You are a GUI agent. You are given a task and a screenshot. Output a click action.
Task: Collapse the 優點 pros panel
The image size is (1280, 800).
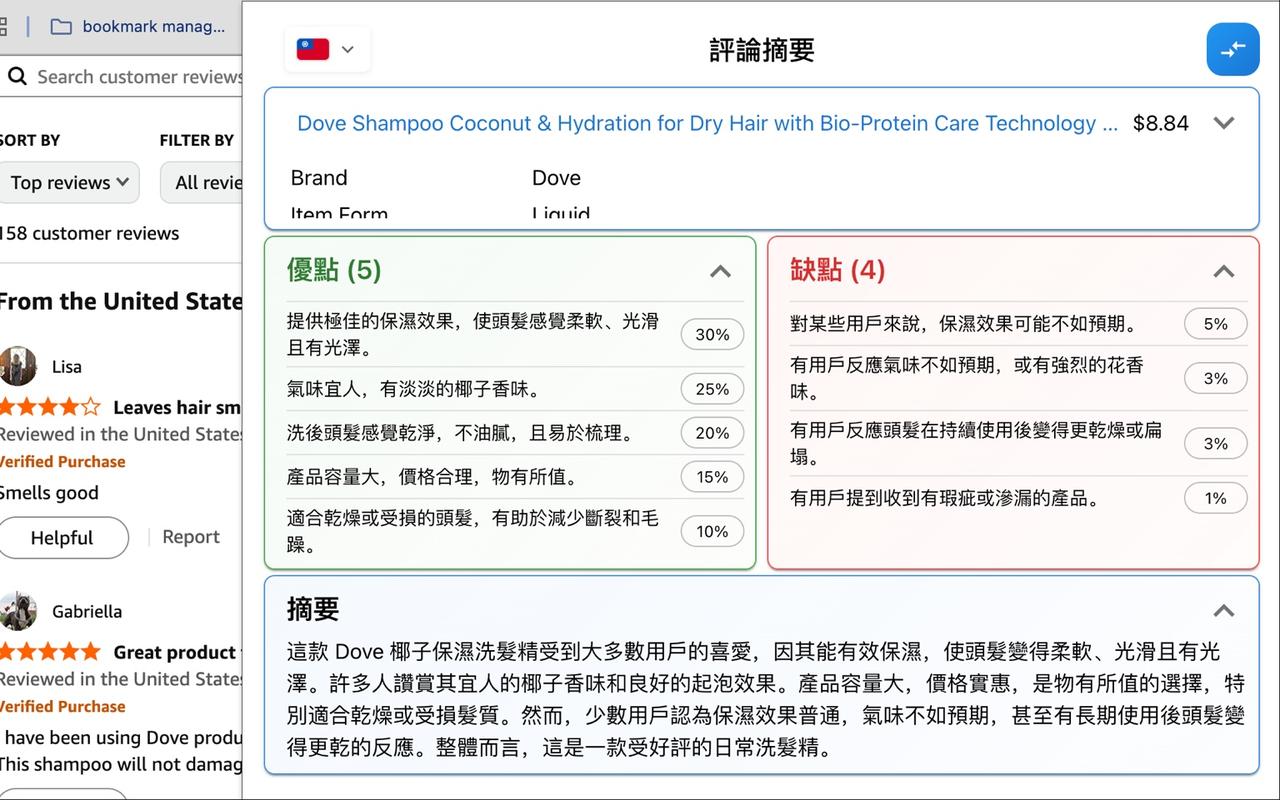click(x=720, y=271)
